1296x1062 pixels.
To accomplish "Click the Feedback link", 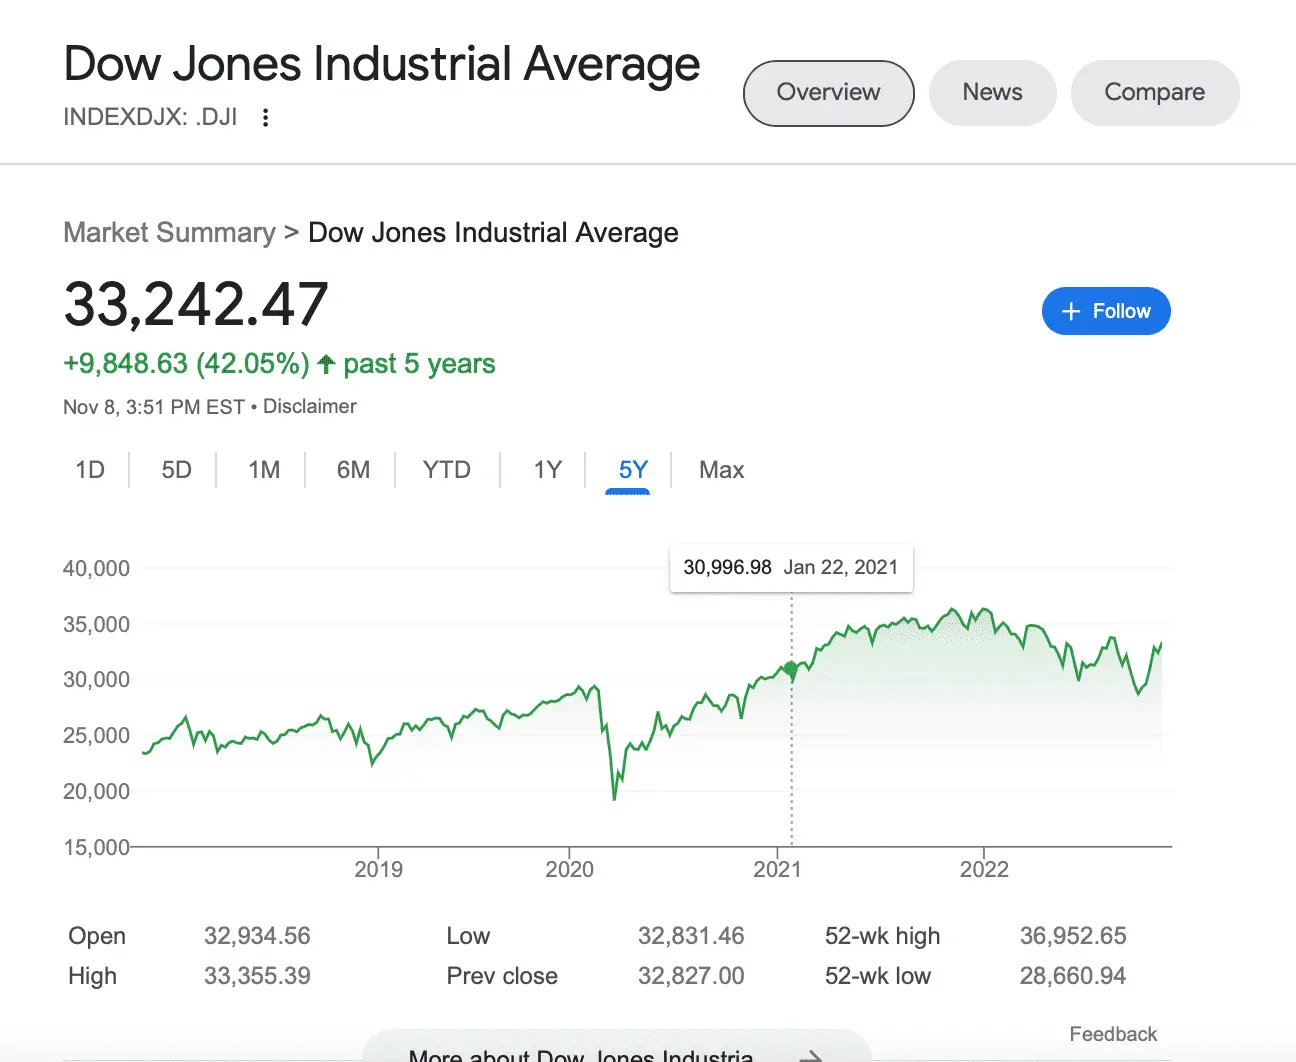I will click(1112, 1034).
